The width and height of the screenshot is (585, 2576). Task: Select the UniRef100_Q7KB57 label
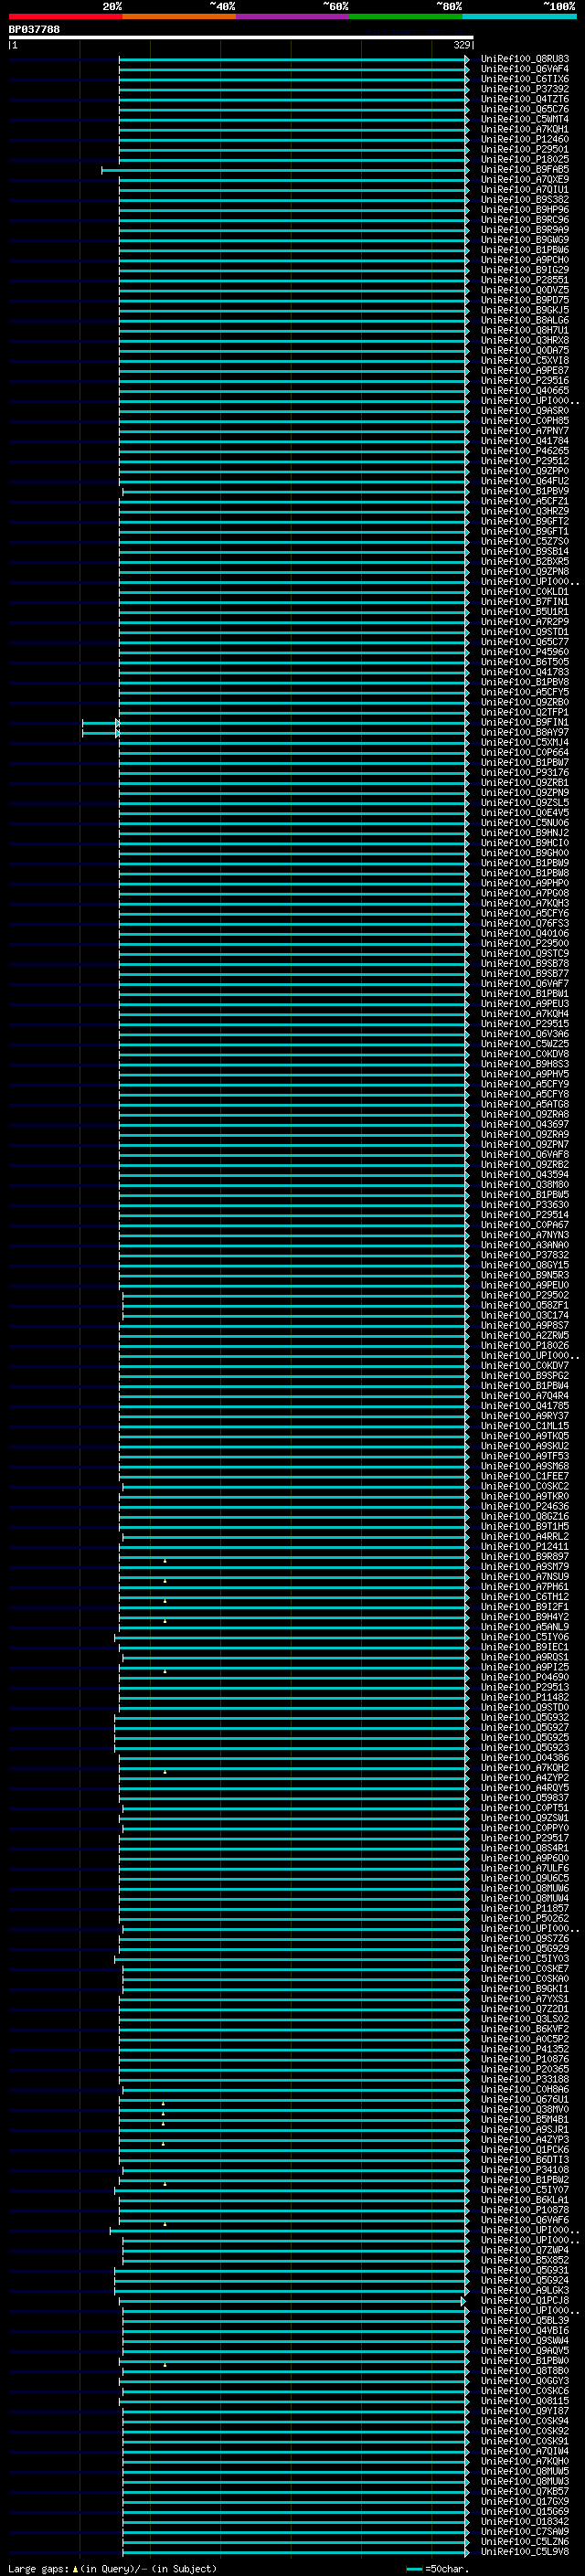525,2491
